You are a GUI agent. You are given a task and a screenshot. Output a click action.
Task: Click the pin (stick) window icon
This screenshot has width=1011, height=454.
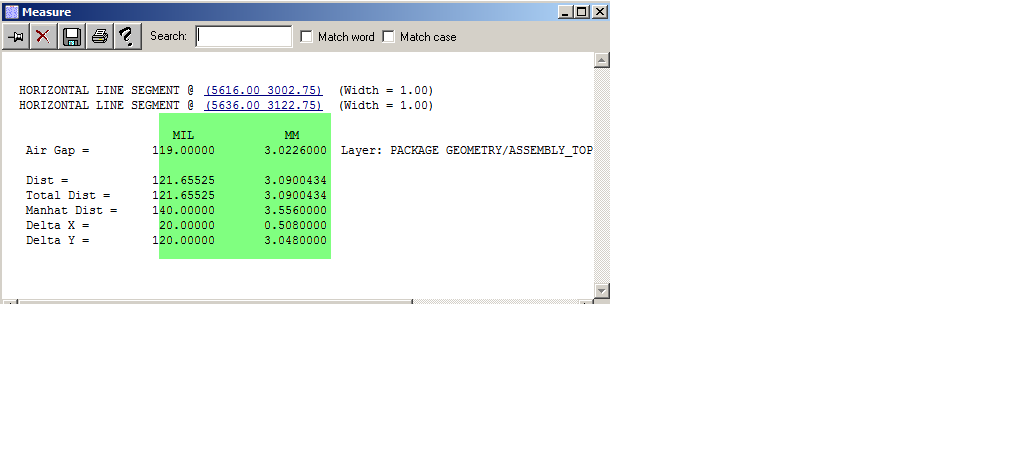click(15, 36)
